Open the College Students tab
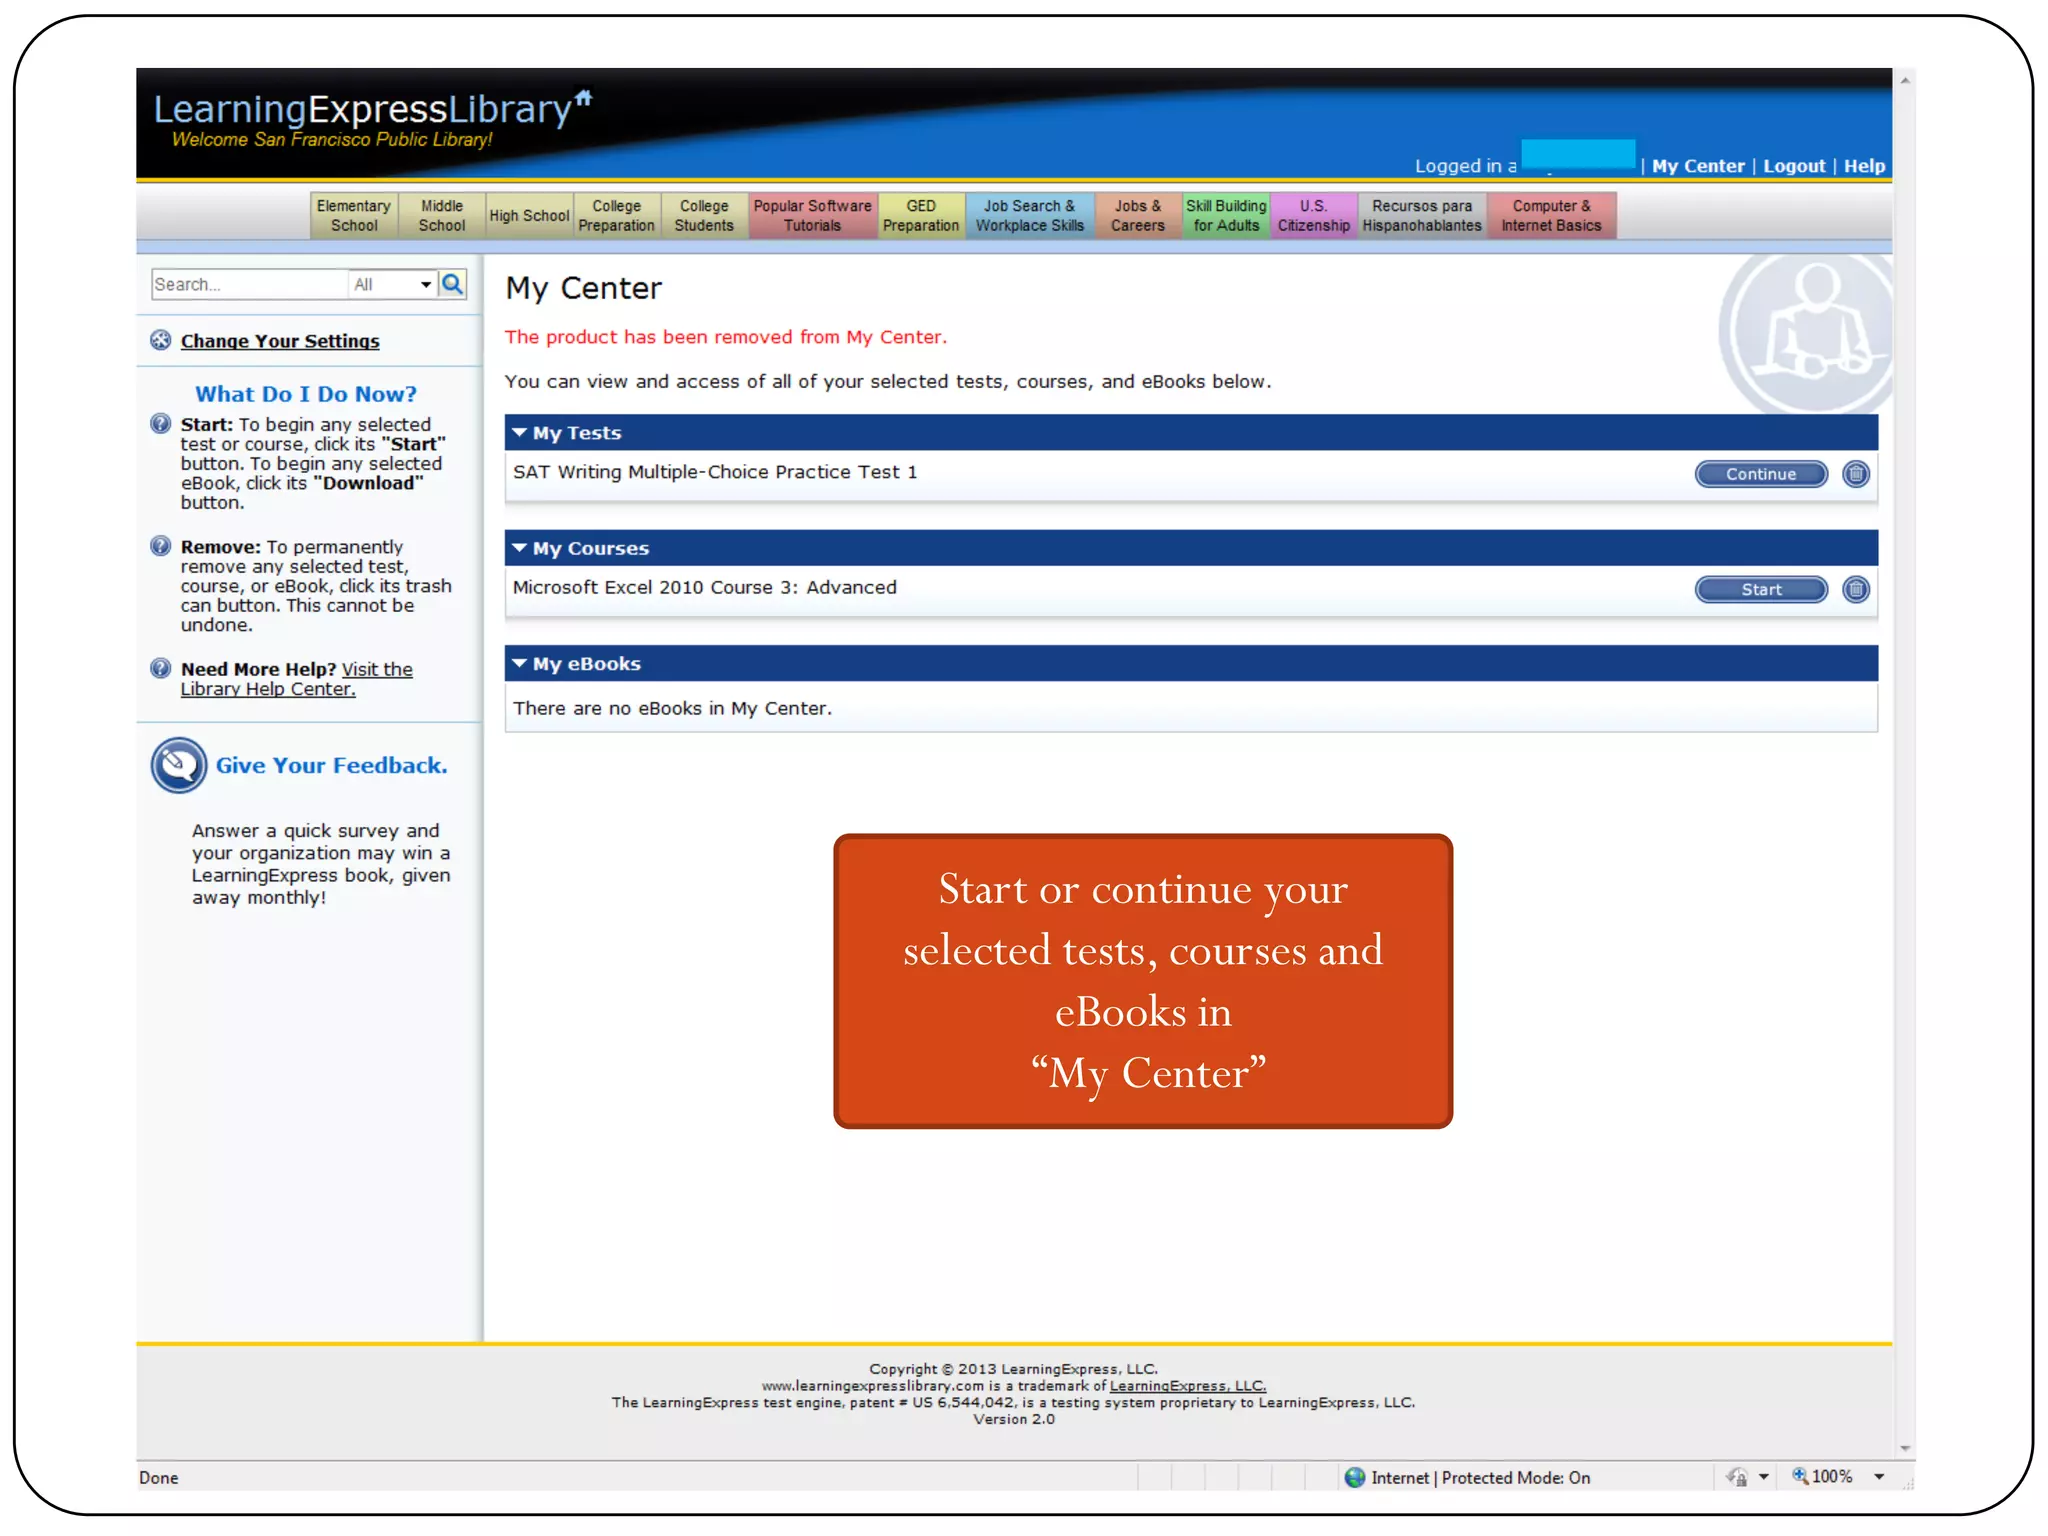2048x1536 pixels. [x=704, y=215]
